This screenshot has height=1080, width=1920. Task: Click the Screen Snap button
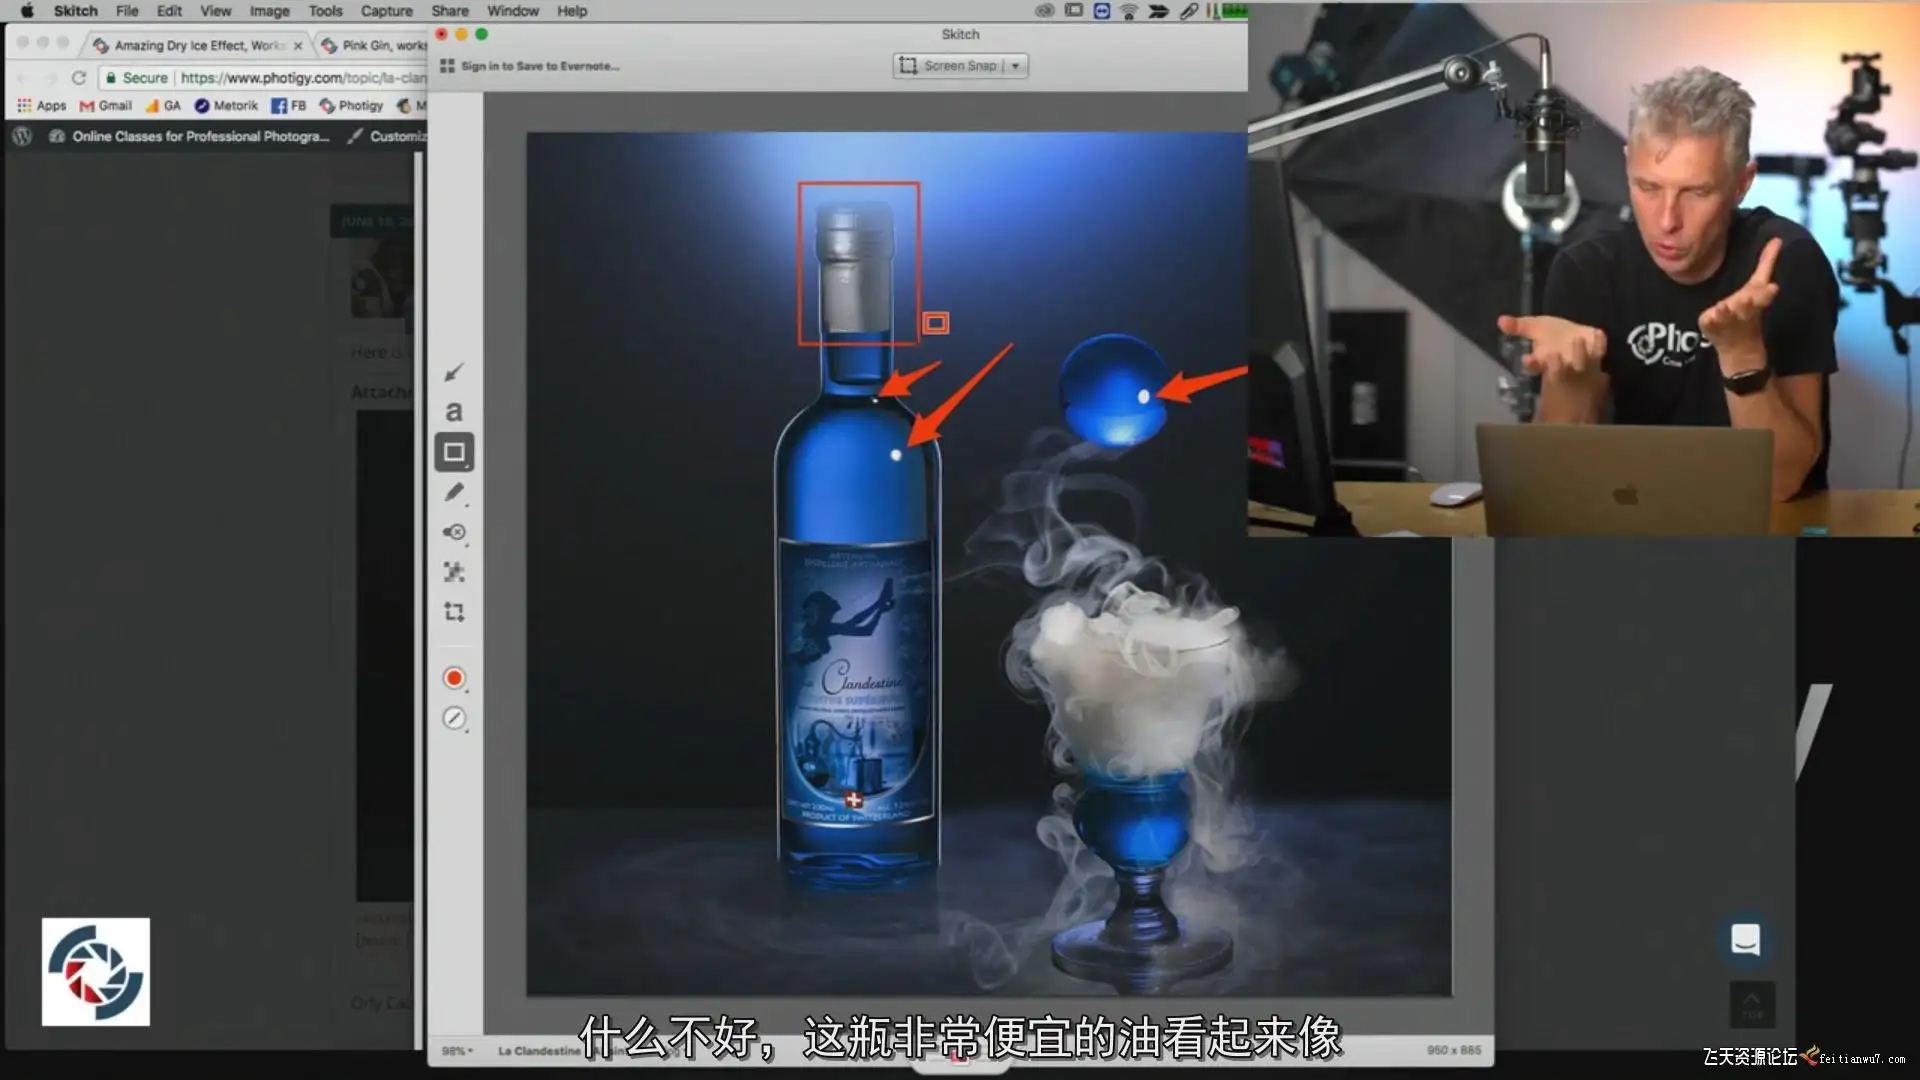[948, 66]
